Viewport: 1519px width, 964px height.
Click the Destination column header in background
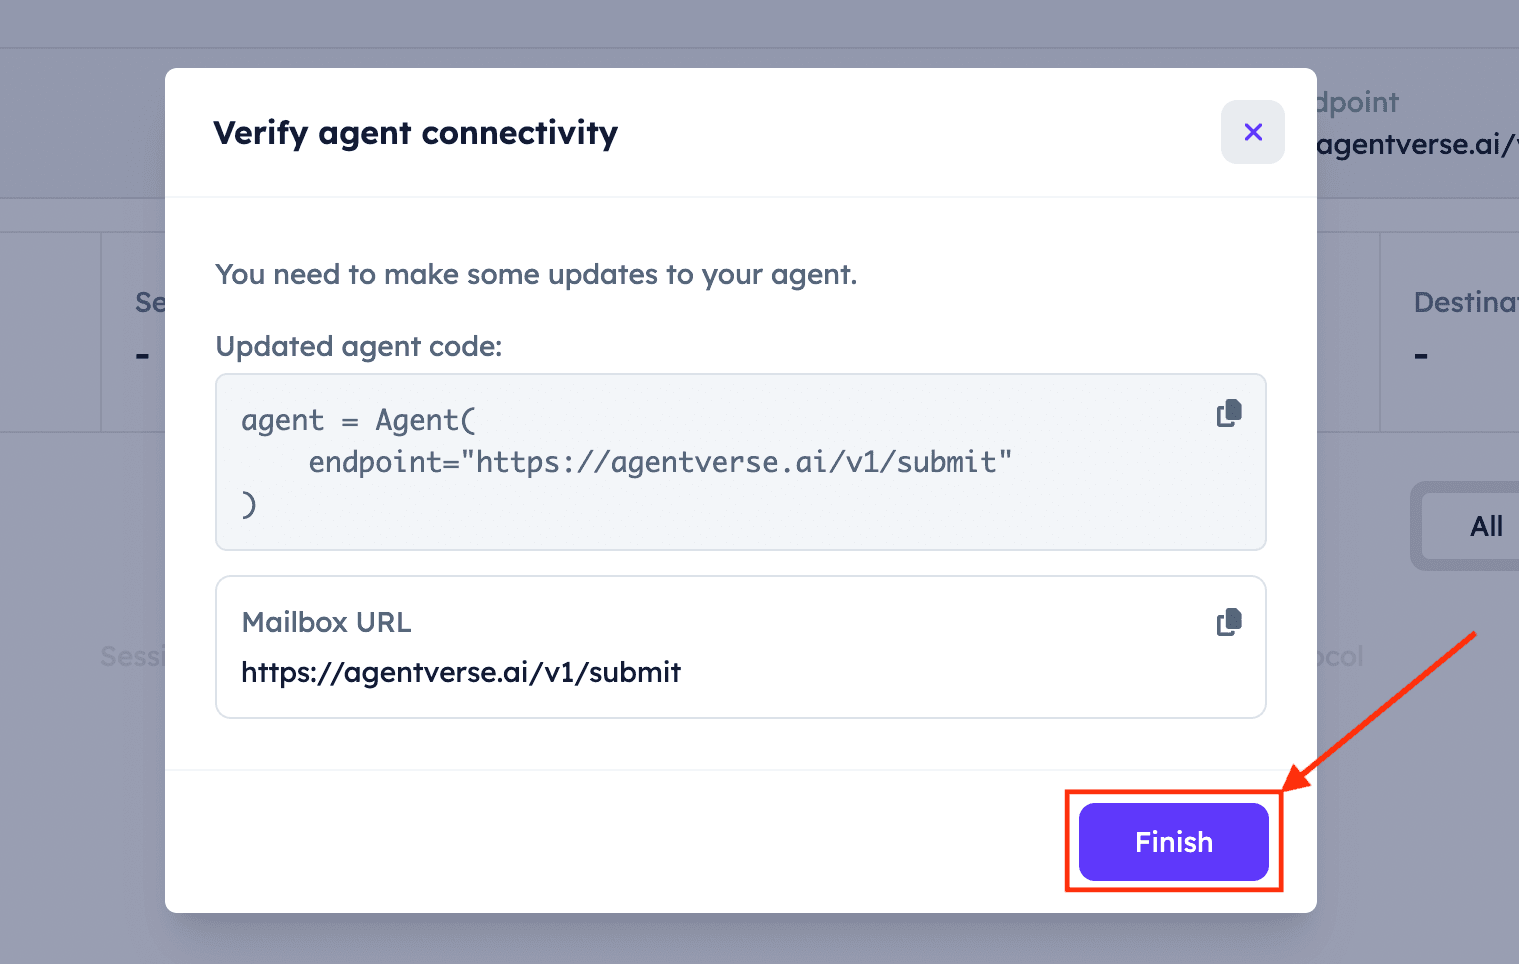pos(1466,302)
